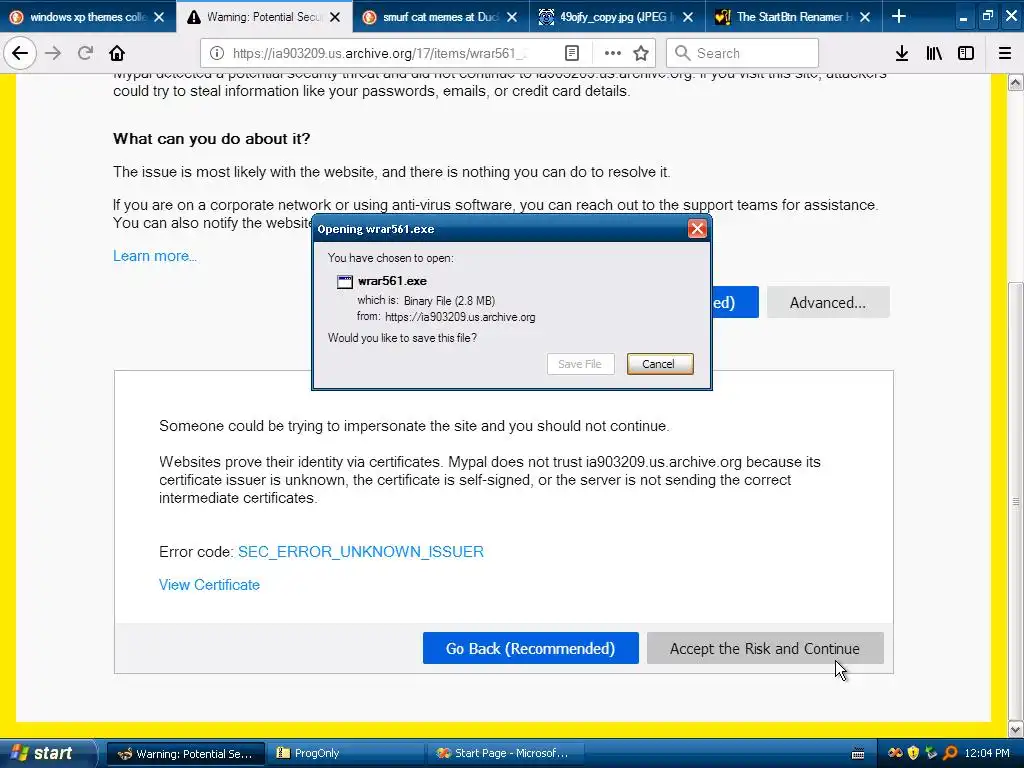Toggle reader view icon in address bar

click(571, 53)
